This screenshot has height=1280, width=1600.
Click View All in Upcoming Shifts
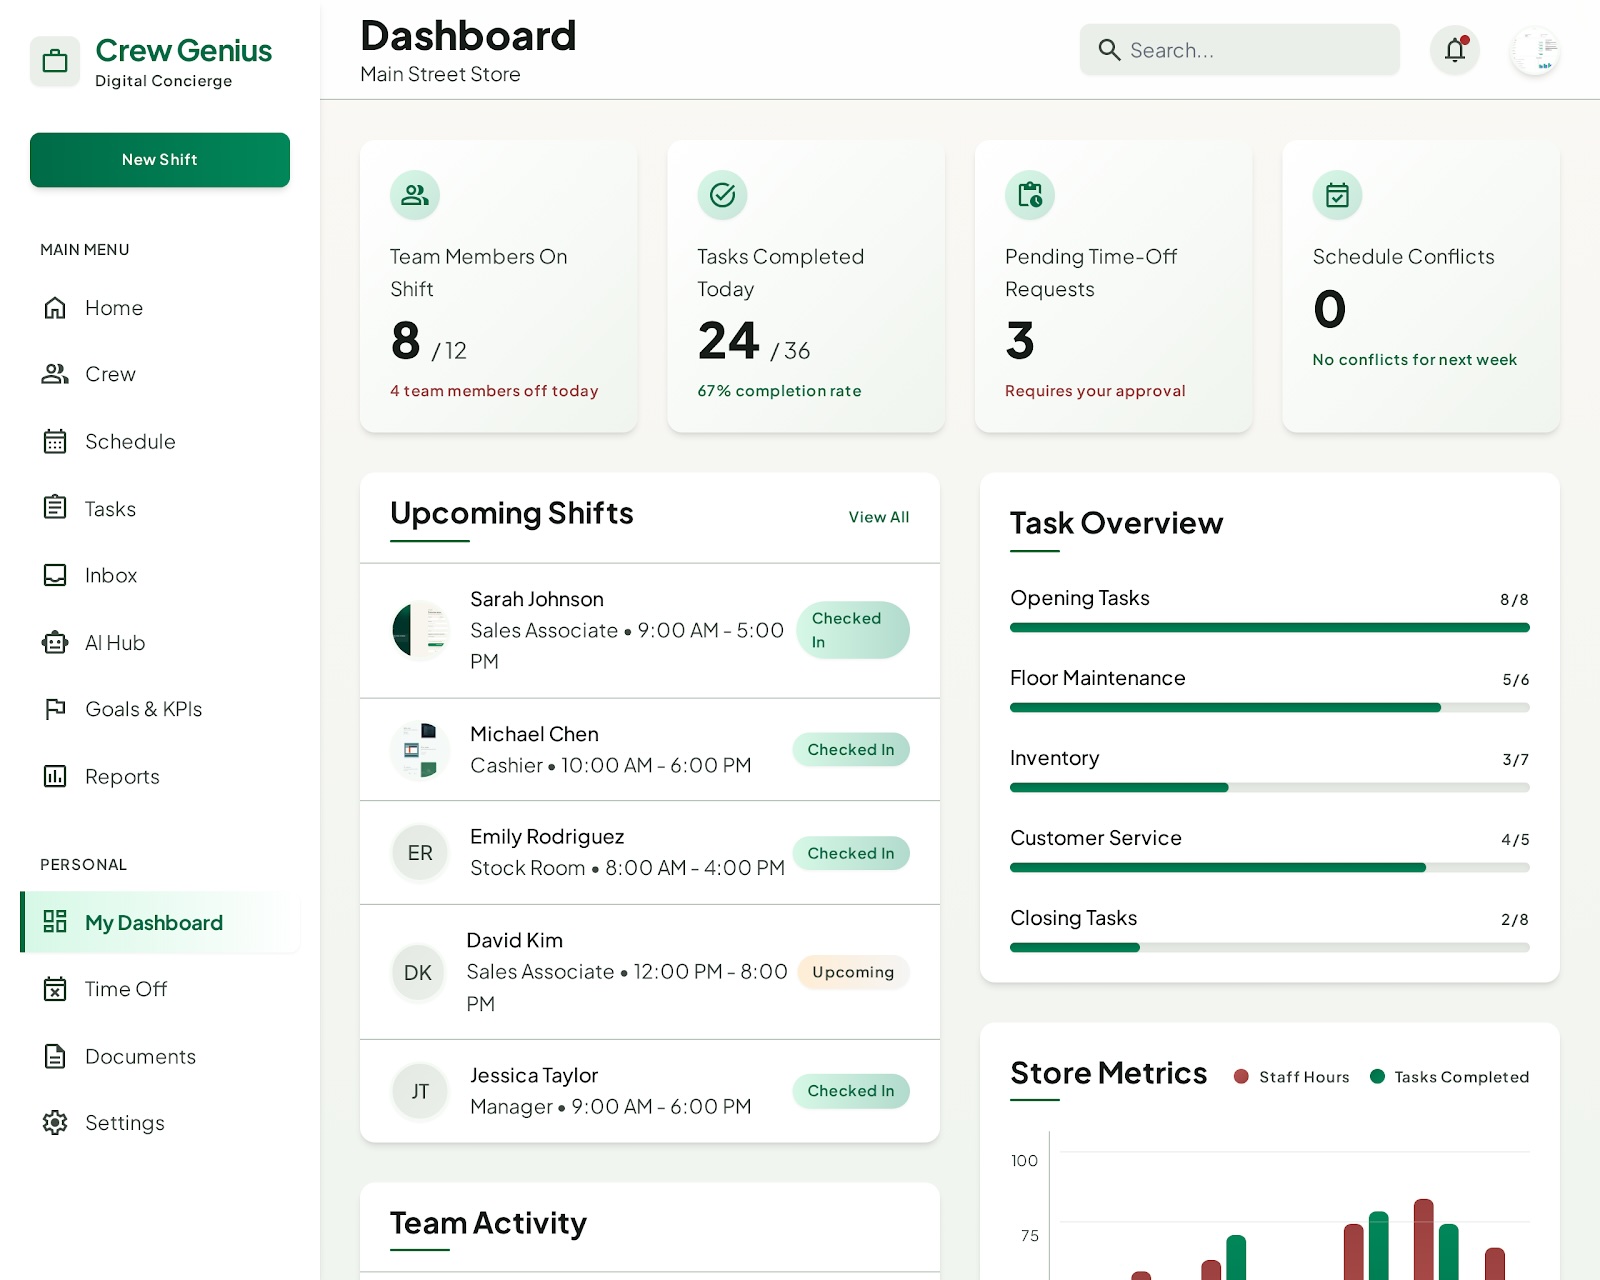click(879, 517)
